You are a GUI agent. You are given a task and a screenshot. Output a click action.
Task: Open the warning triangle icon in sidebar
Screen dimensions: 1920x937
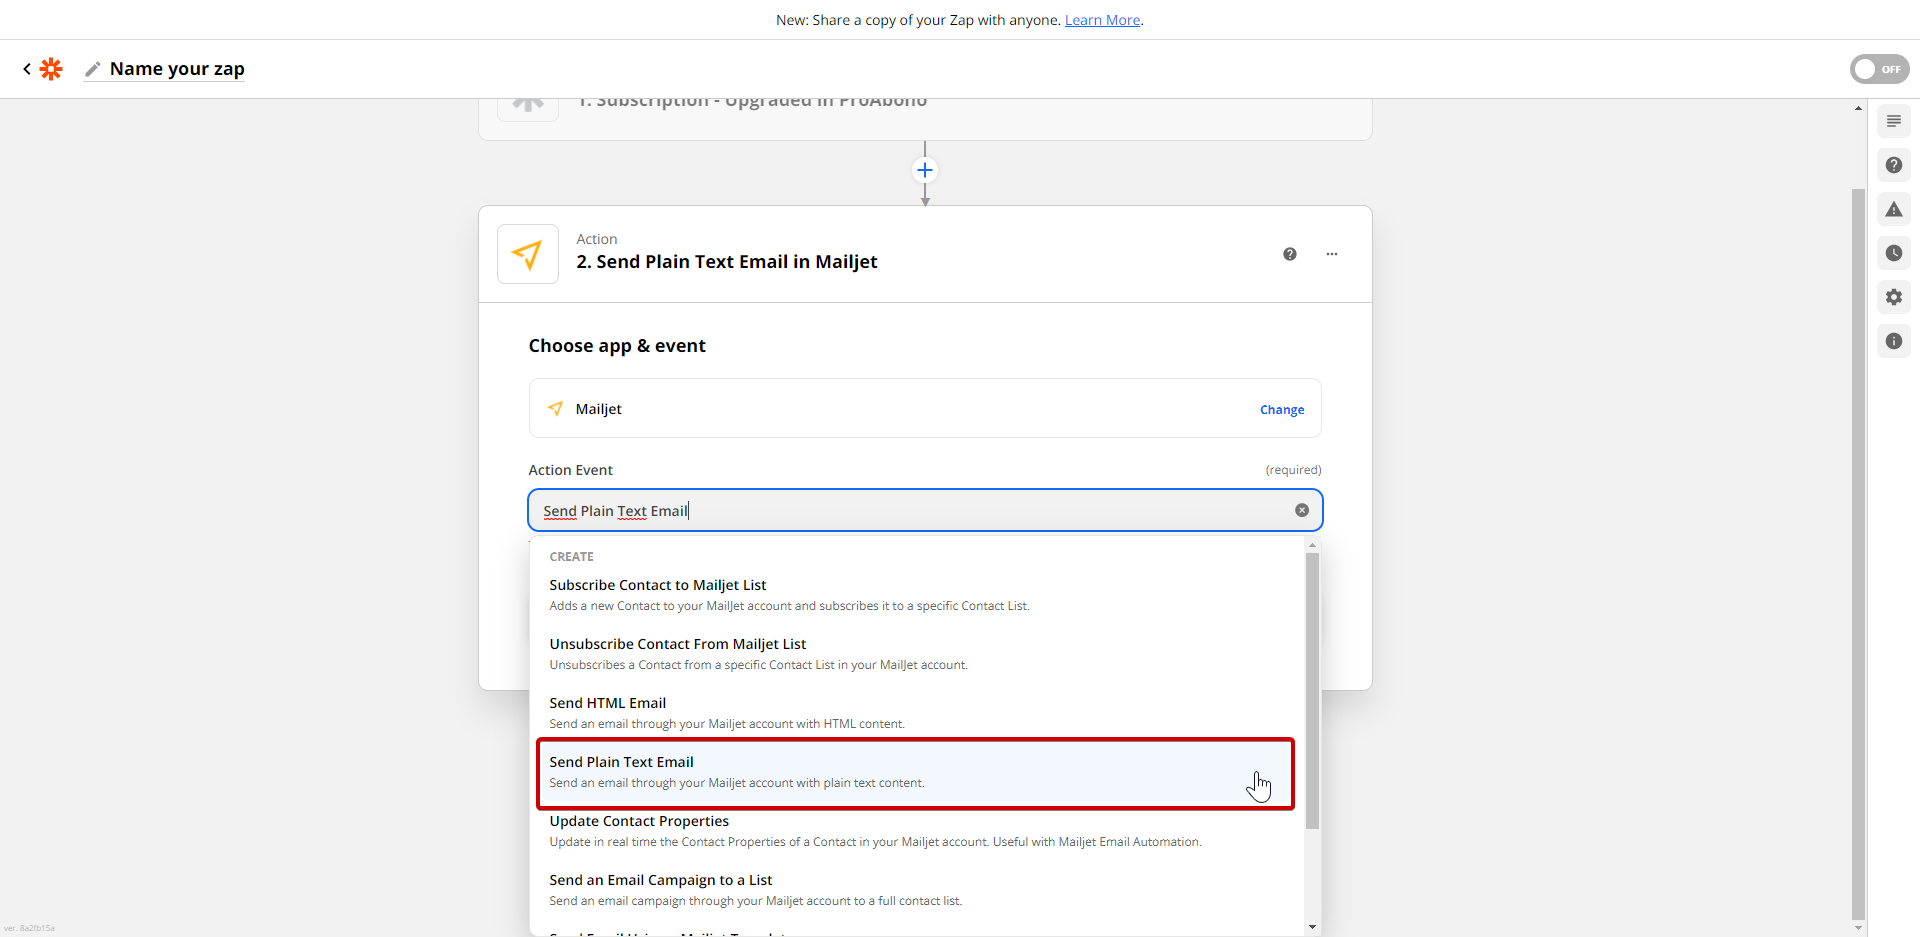tap(1894, 209)
